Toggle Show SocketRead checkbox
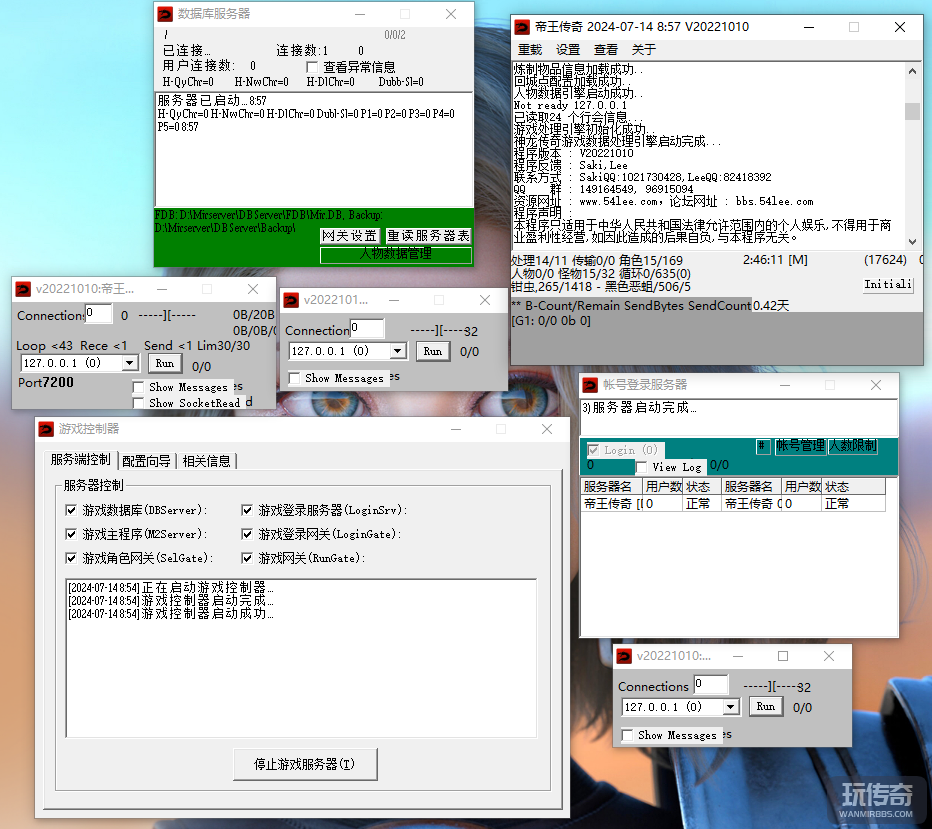This screenshot has height=829, width=932. point(138,404)
